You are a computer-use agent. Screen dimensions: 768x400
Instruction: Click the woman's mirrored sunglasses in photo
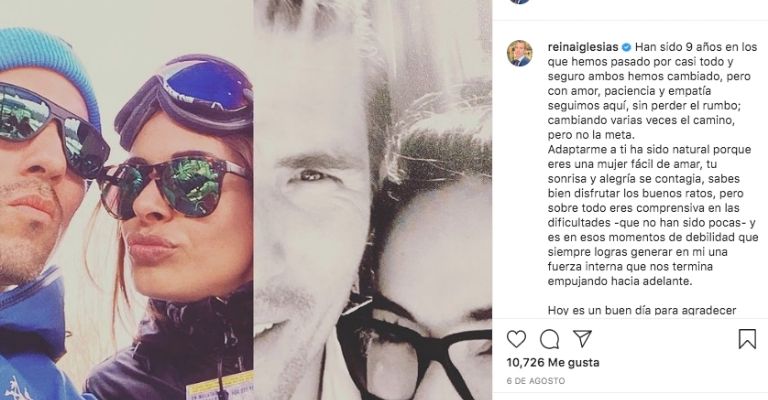pyautogui.click(x=176, y=186)
